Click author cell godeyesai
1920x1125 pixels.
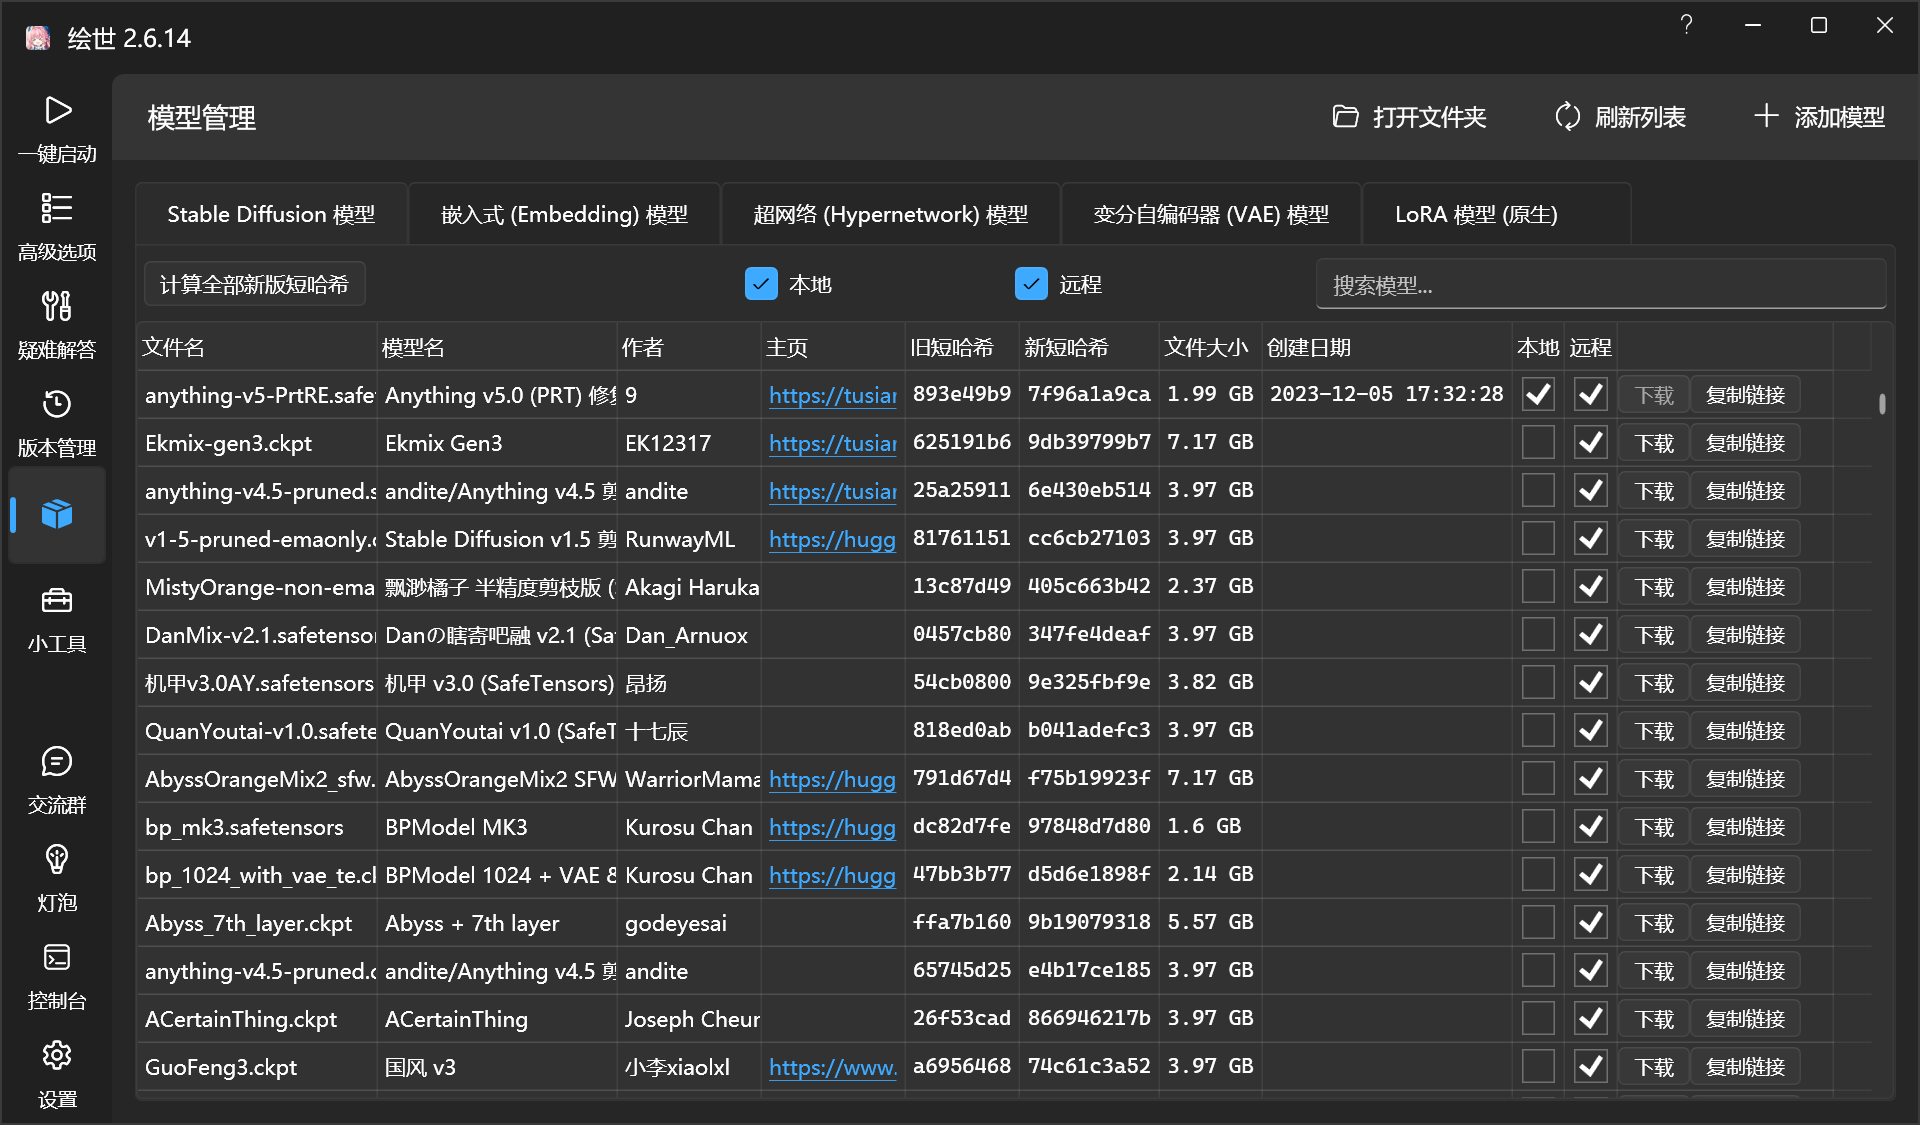[676, 923]
